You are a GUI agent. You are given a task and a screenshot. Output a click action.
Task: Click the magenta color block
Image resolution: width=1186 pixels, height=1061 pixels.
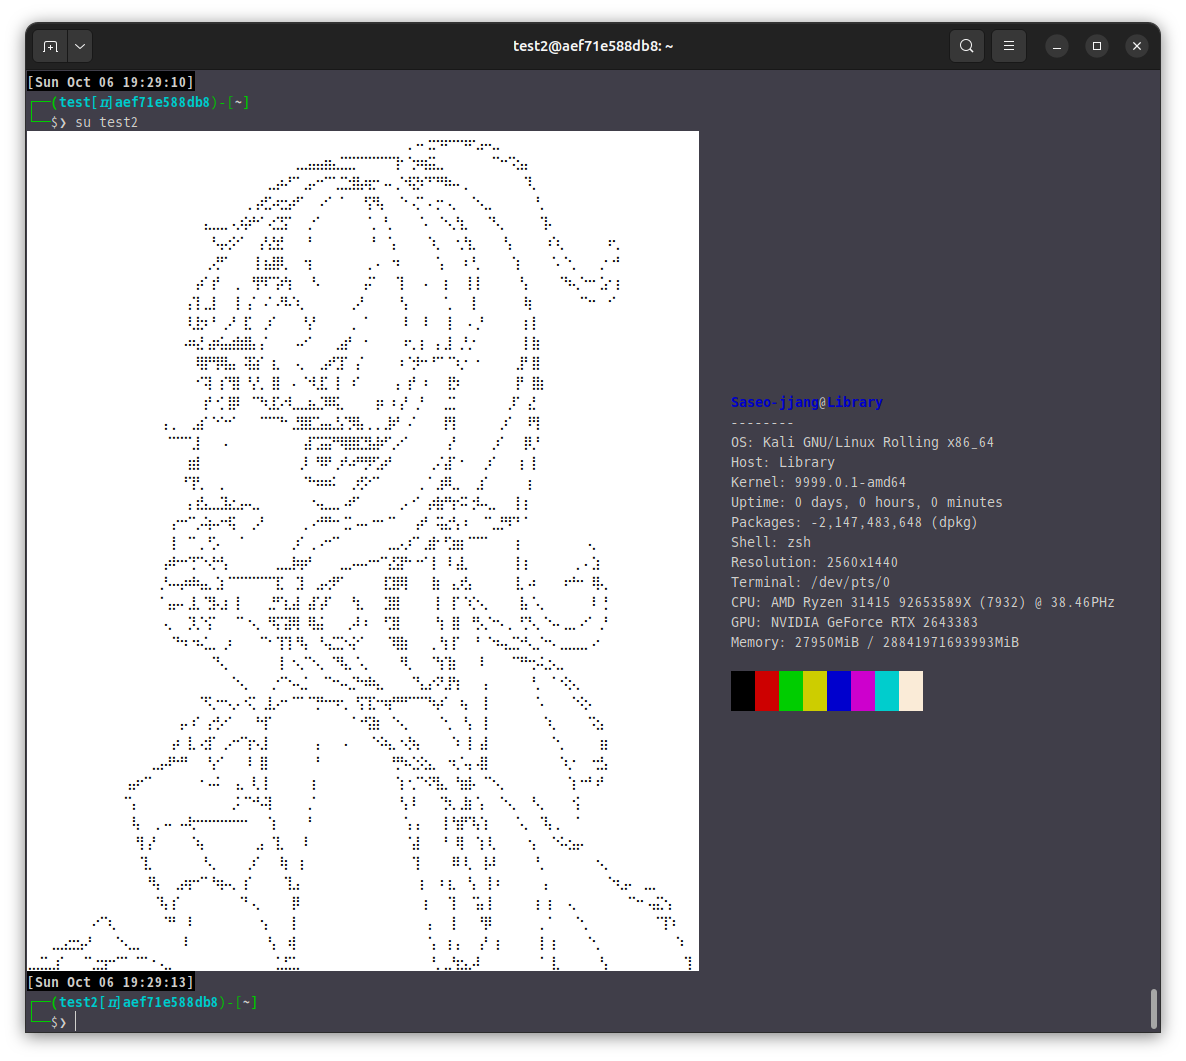(863, 691)
